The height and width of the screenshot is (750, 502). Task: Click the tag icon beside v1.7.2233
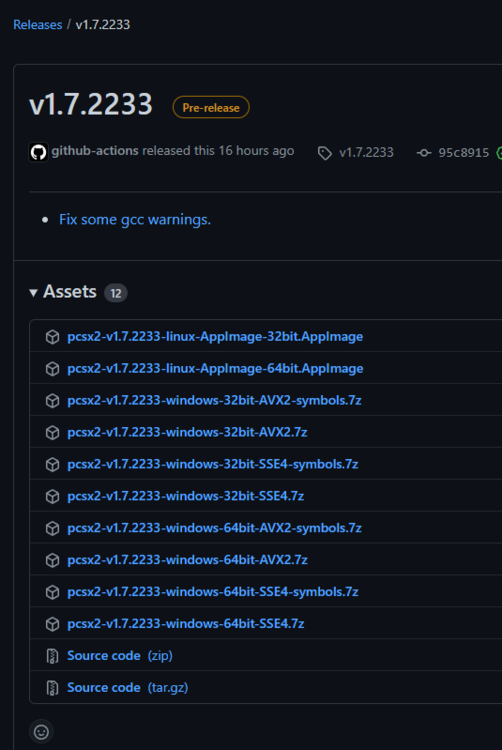point(325,153)
